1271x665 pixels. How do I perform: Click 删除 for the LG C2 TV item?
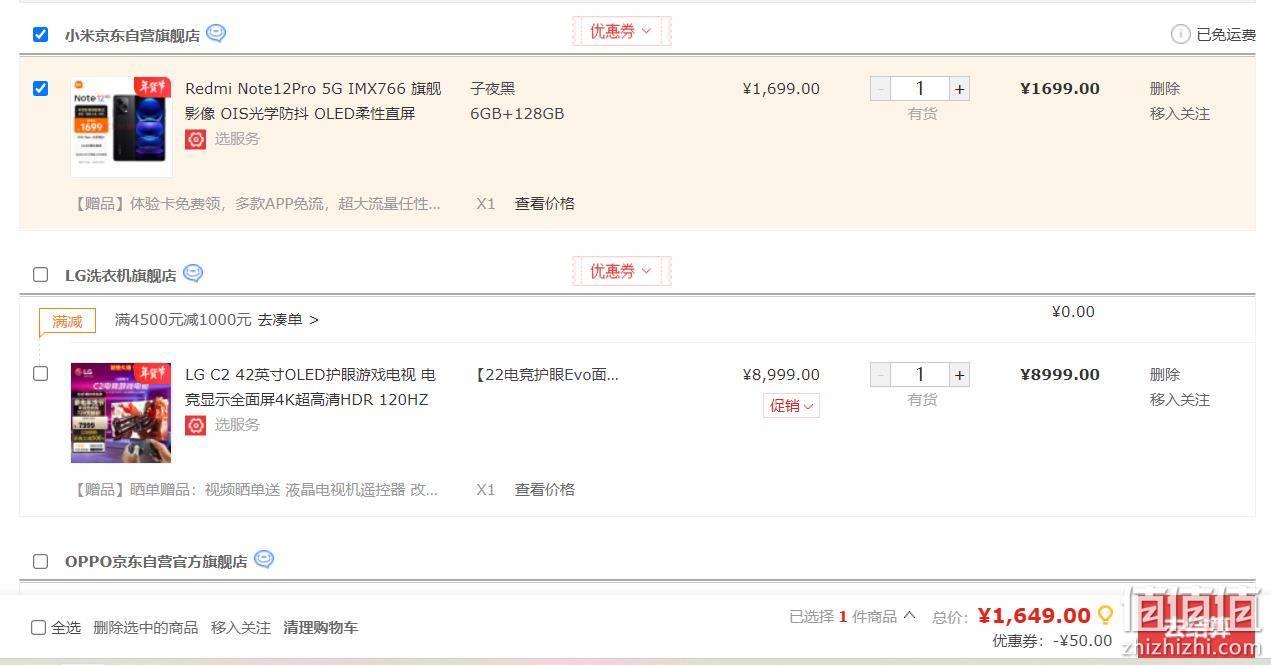(1165, 375)
